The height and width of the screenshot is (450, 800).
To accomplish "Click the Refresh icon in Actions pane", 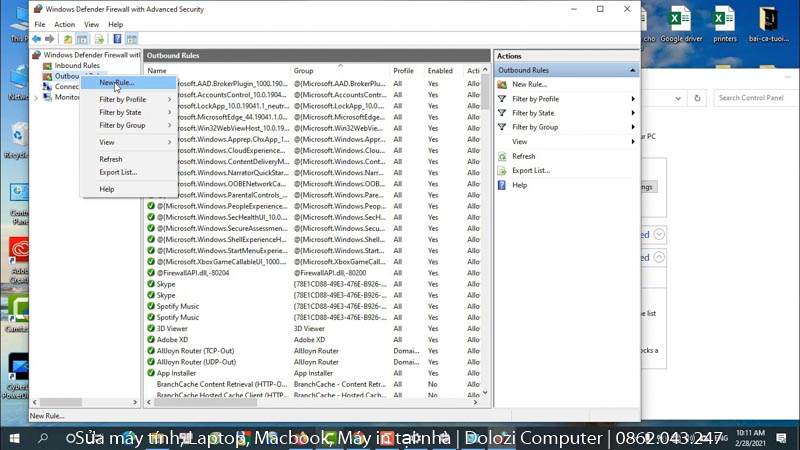I will coord(502,156).
